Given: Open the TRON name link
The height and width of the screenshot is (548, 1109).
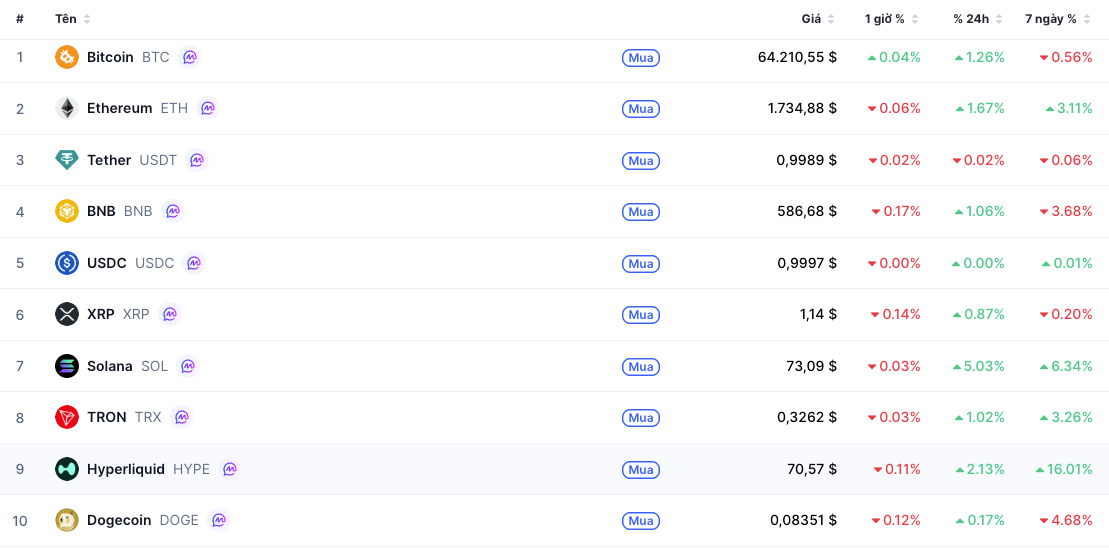Looking at the screenshot, I should tap(107, 417).
